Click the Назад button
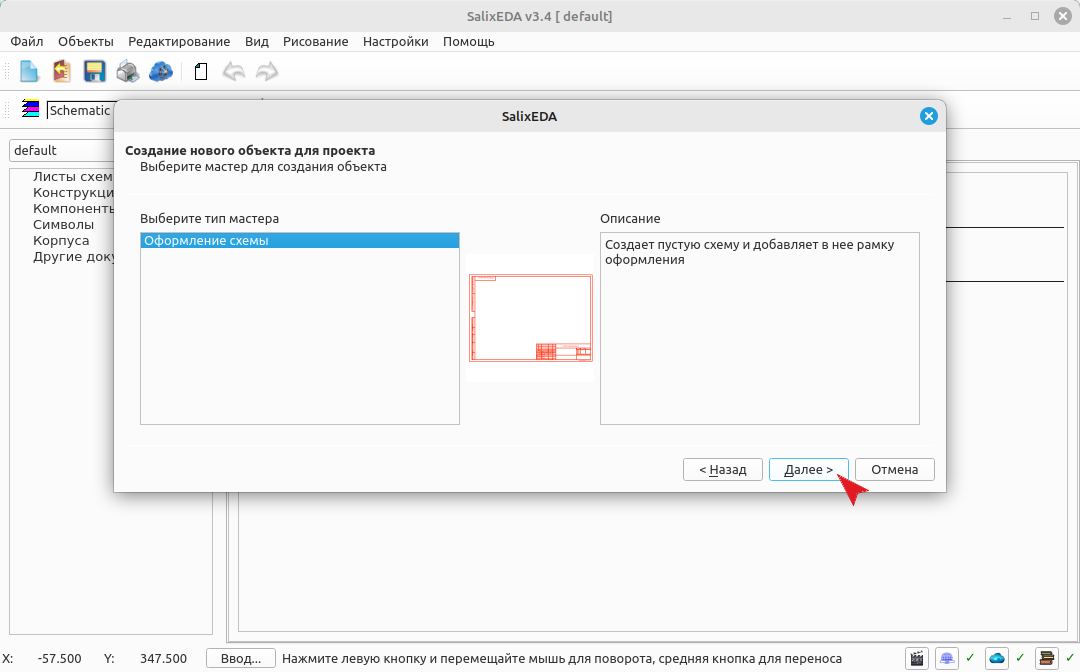 click(x=723, y=470)
